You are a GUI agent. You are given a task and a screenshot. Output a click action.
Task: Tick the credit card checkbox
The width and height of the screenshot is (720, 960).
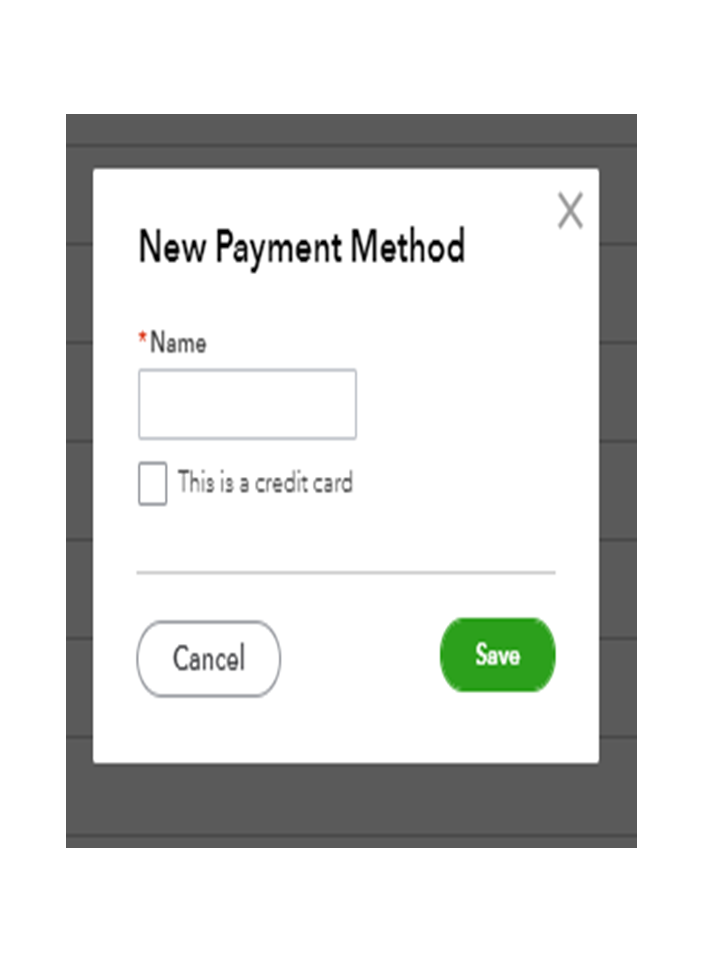pyautogui.click(x=152, y=484)
